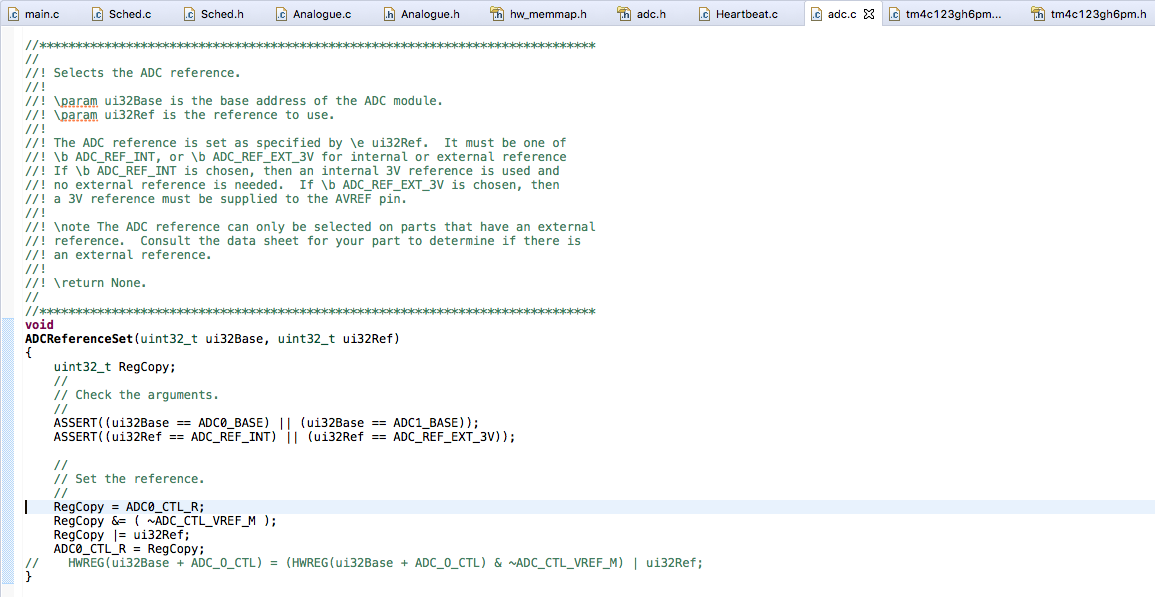Click the '\return None.' comment line

[x=85, y=283]
